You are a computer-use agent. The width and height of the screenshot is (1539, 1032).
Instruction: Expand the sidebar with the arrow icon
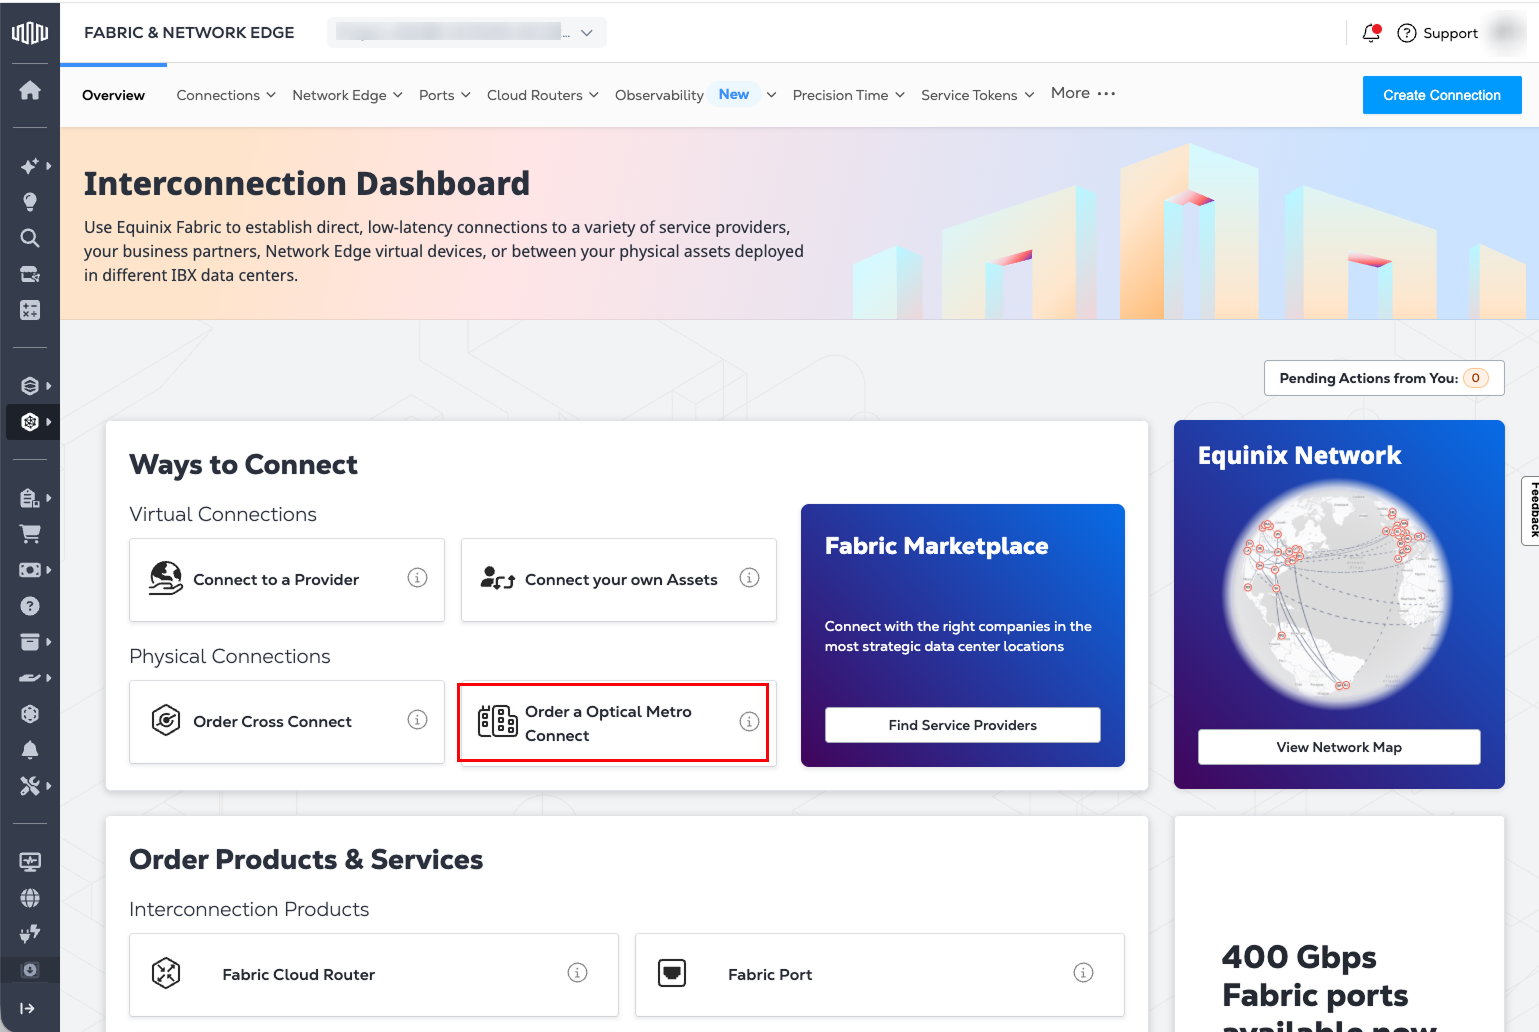[27, 1008]
